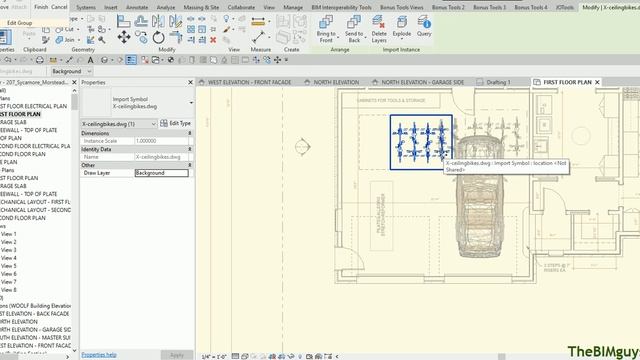640x360 pixels.
Task: Open the Annotate ribbon tab
Action: (x=137, y=7)
